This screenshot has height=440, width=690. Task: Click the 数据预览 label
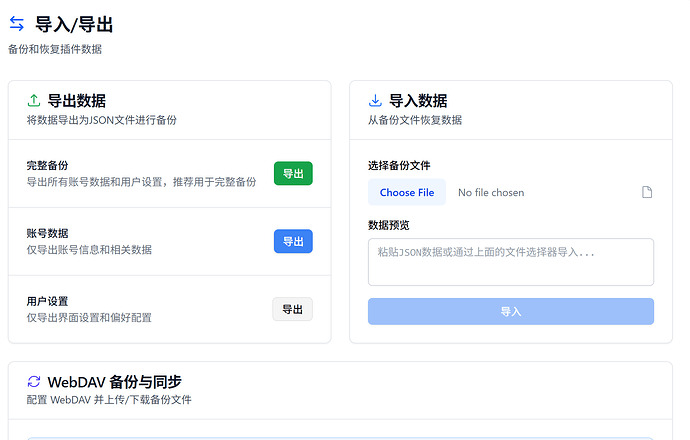click(389, 225)
